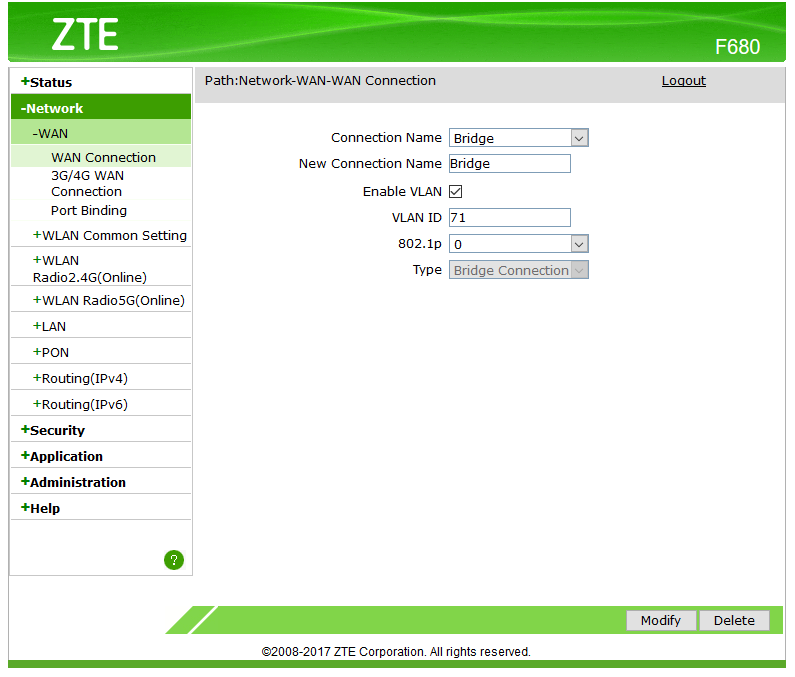795x677 pixels.
Task: Open the Port Binding page
Action: pos(89,210)
